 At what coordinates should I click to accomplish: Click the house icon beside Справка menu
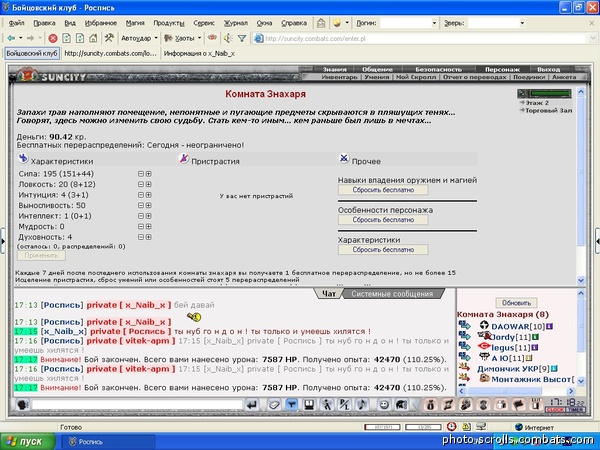click(321, 23)
